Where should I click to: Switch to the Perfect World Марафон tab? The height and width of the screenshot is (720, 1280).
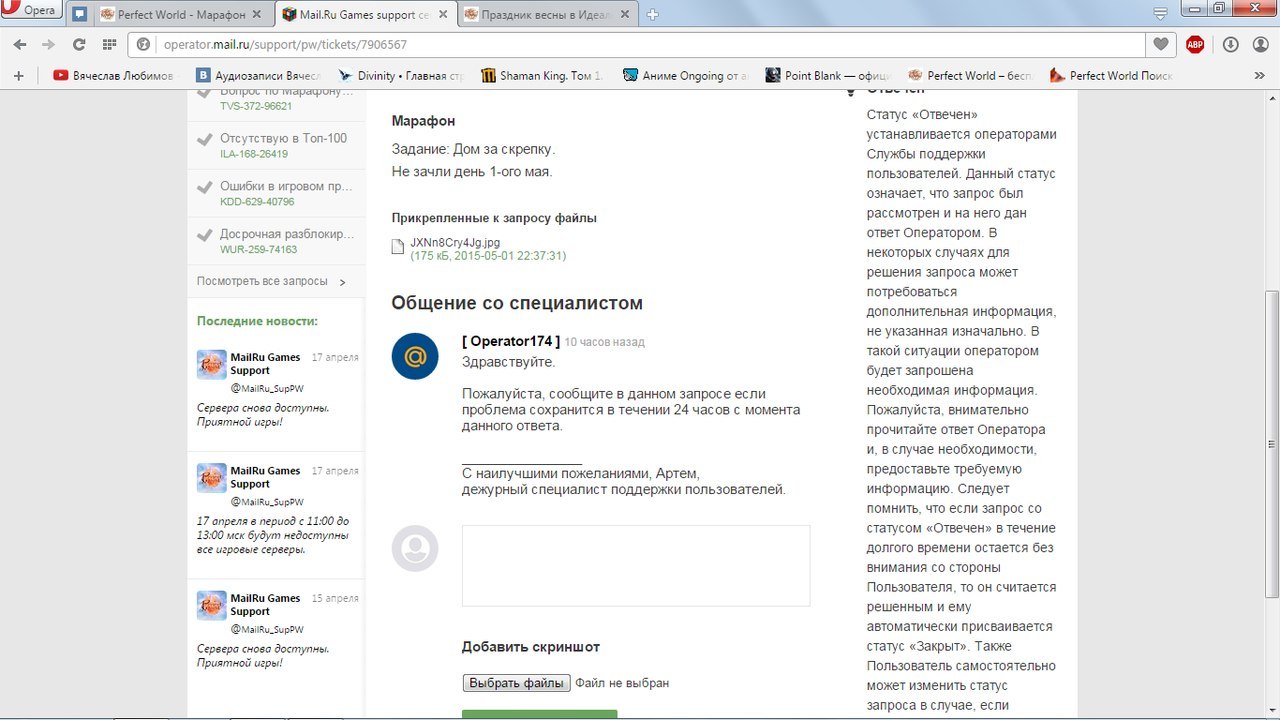tap(180, 15)
